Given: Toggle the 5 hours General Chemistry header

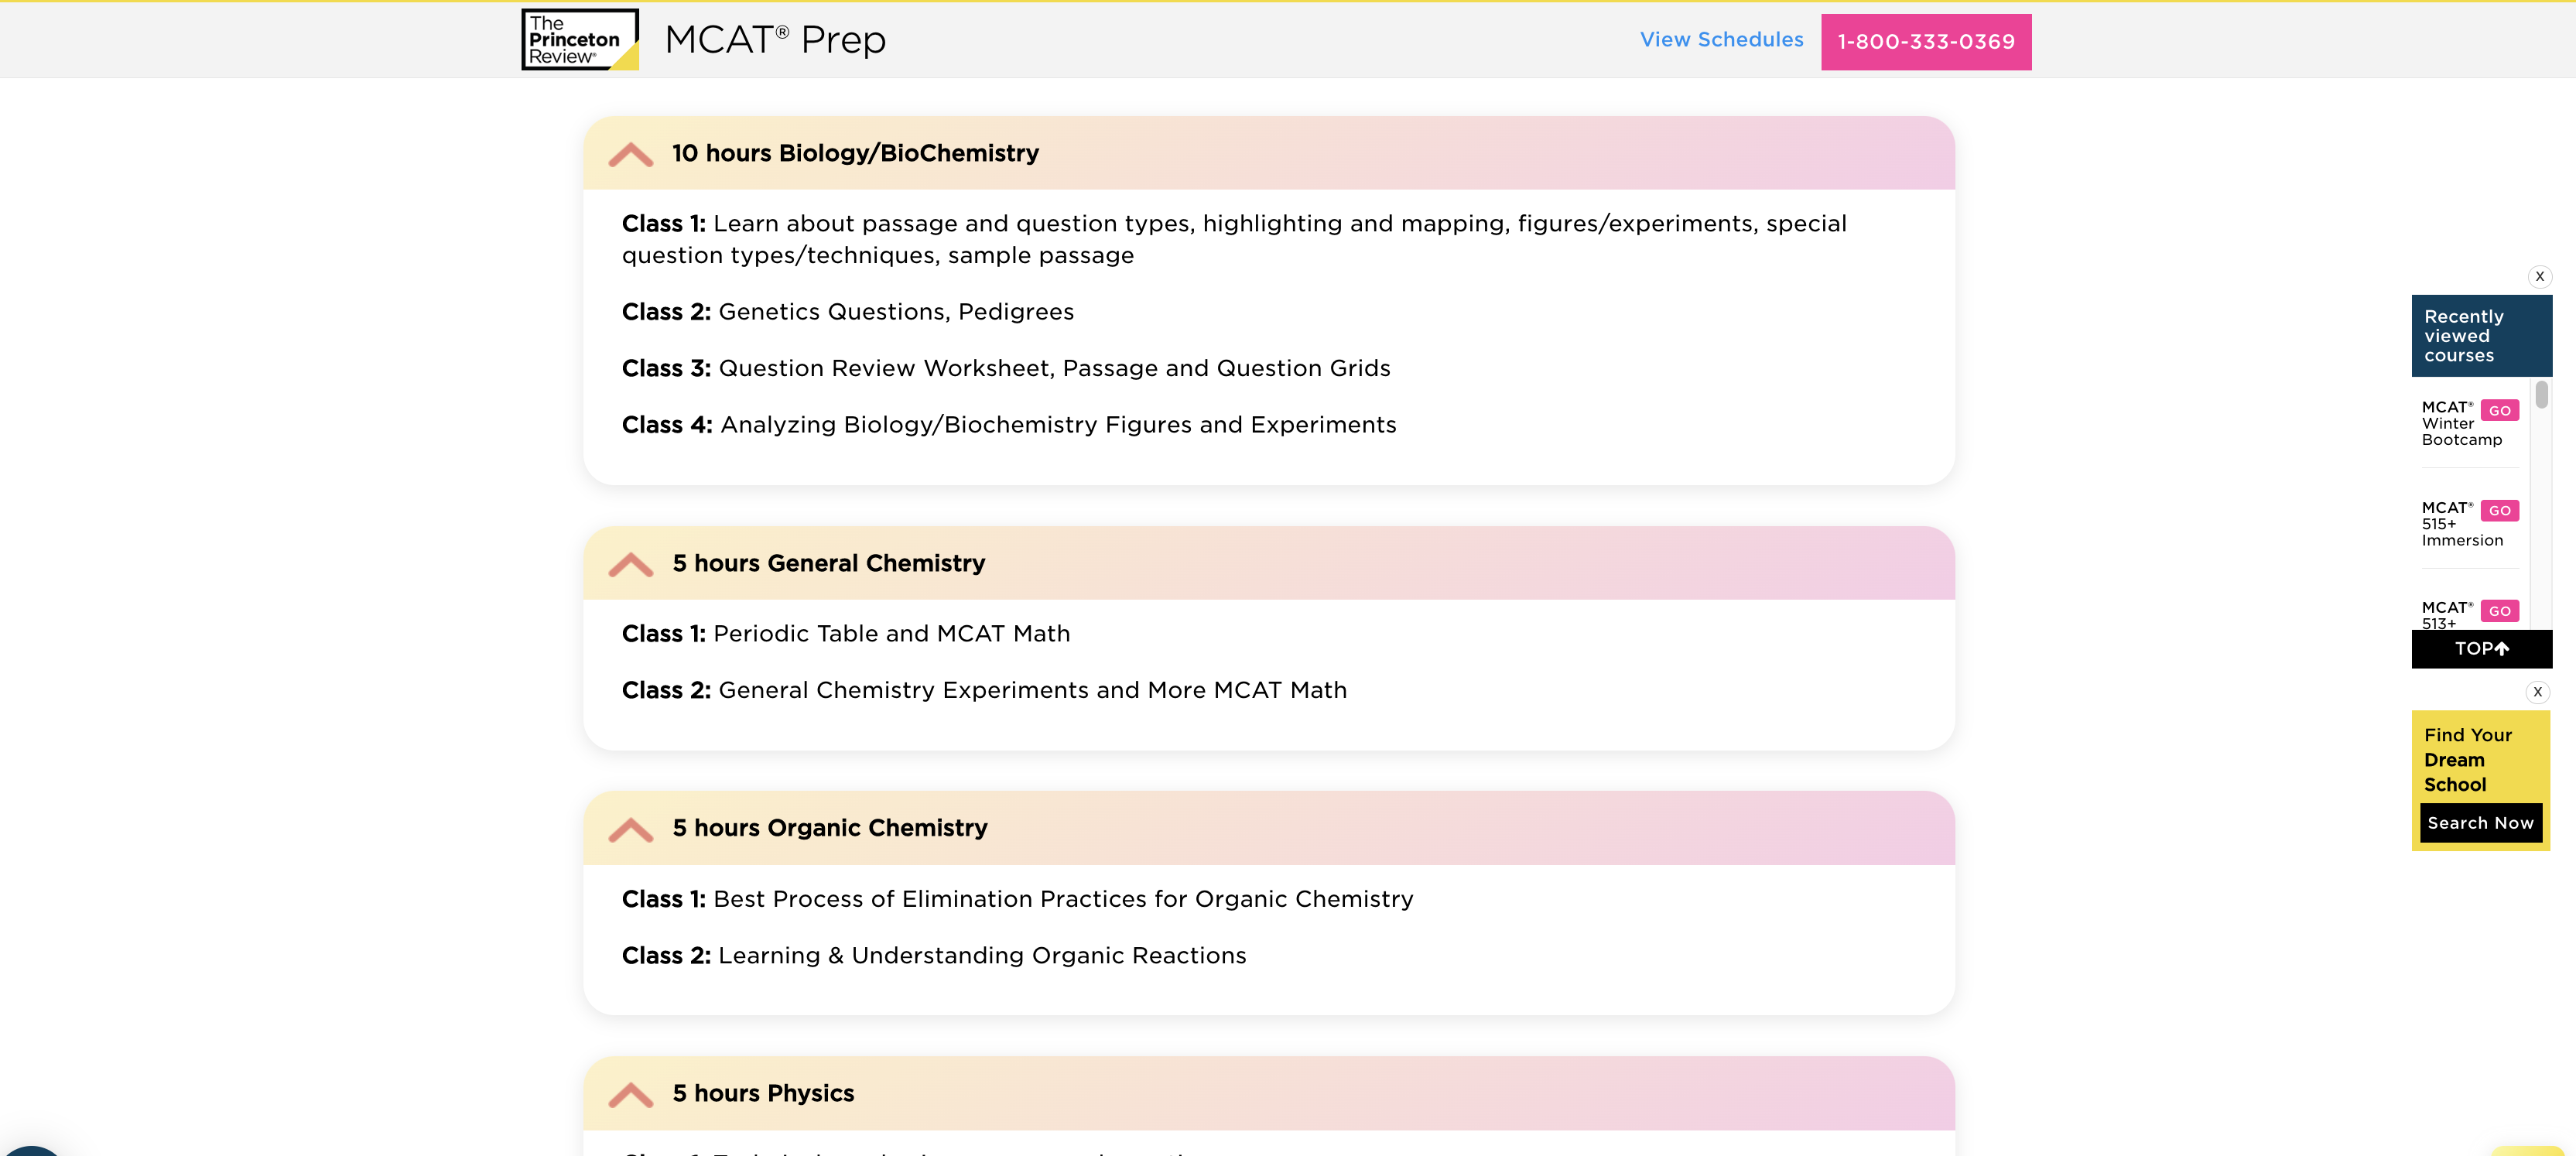Looking at the screenshot, I should click(828, 563).
